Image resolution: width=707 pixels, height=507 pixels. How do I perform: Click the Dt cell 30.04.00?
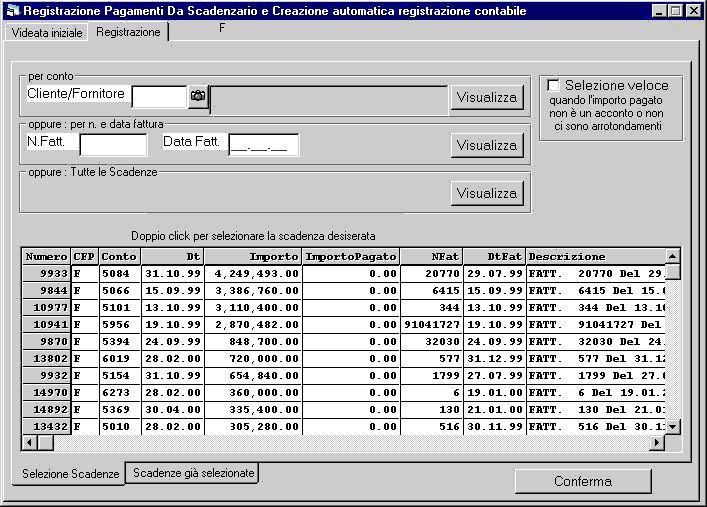click(173, 410)
